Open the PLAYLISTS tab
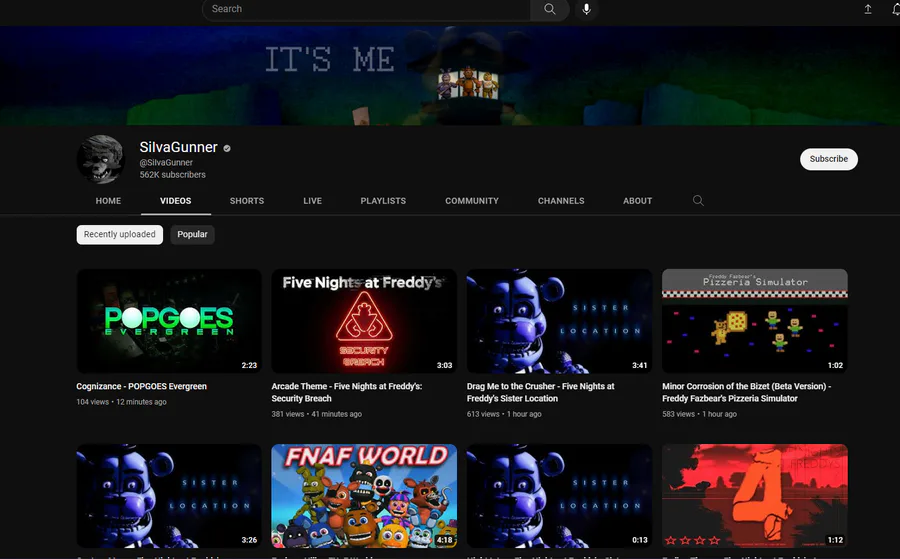 click(383, 201)
